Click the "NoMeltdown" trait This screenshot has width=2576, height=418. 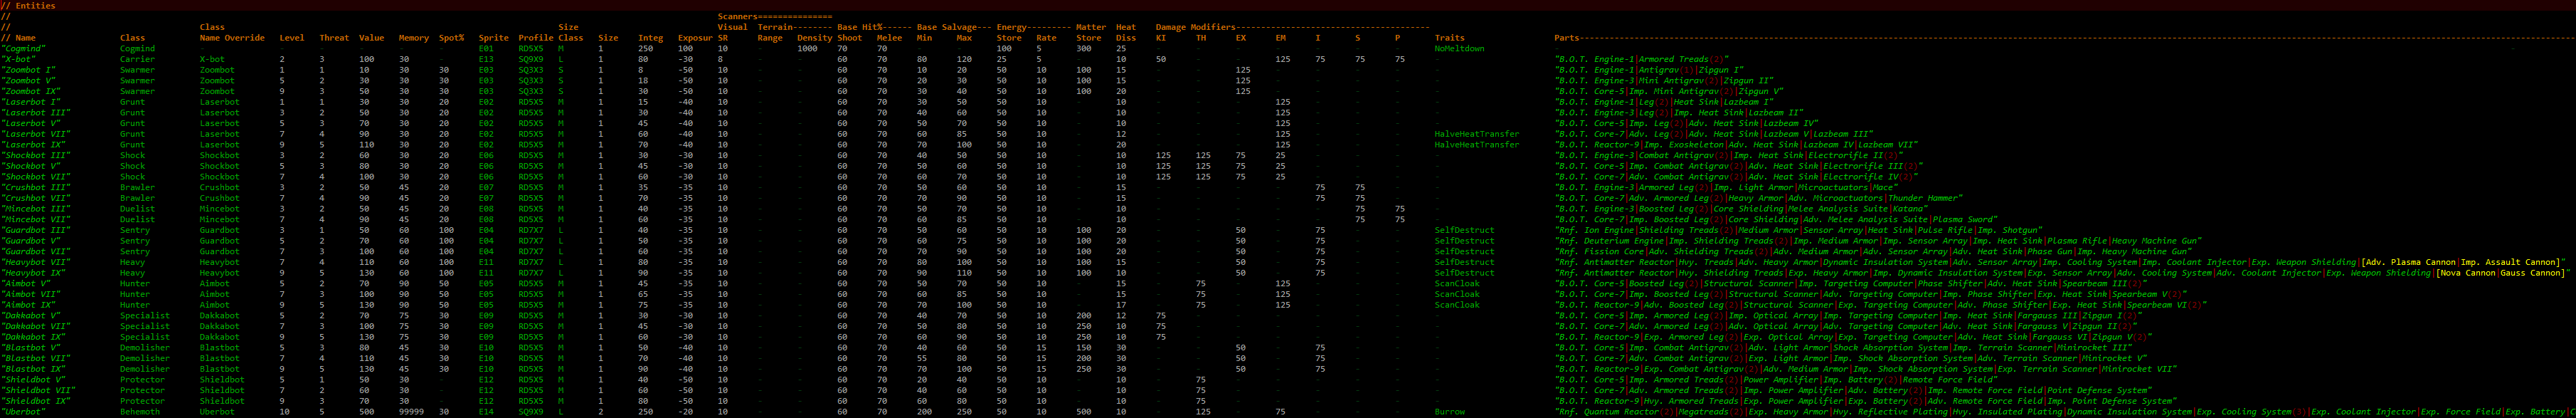[1460, 49]
